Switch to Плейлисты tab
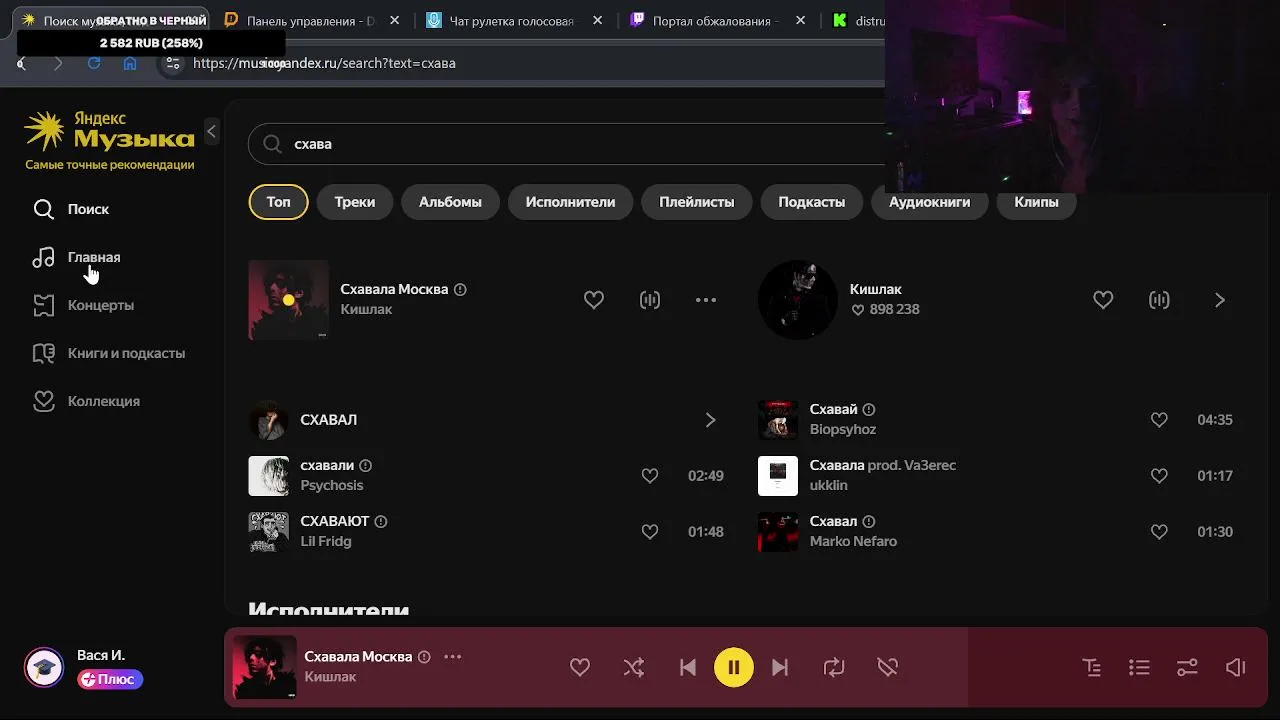The image size is (1280, 720). pyautogui.click(x=696, y=202)
